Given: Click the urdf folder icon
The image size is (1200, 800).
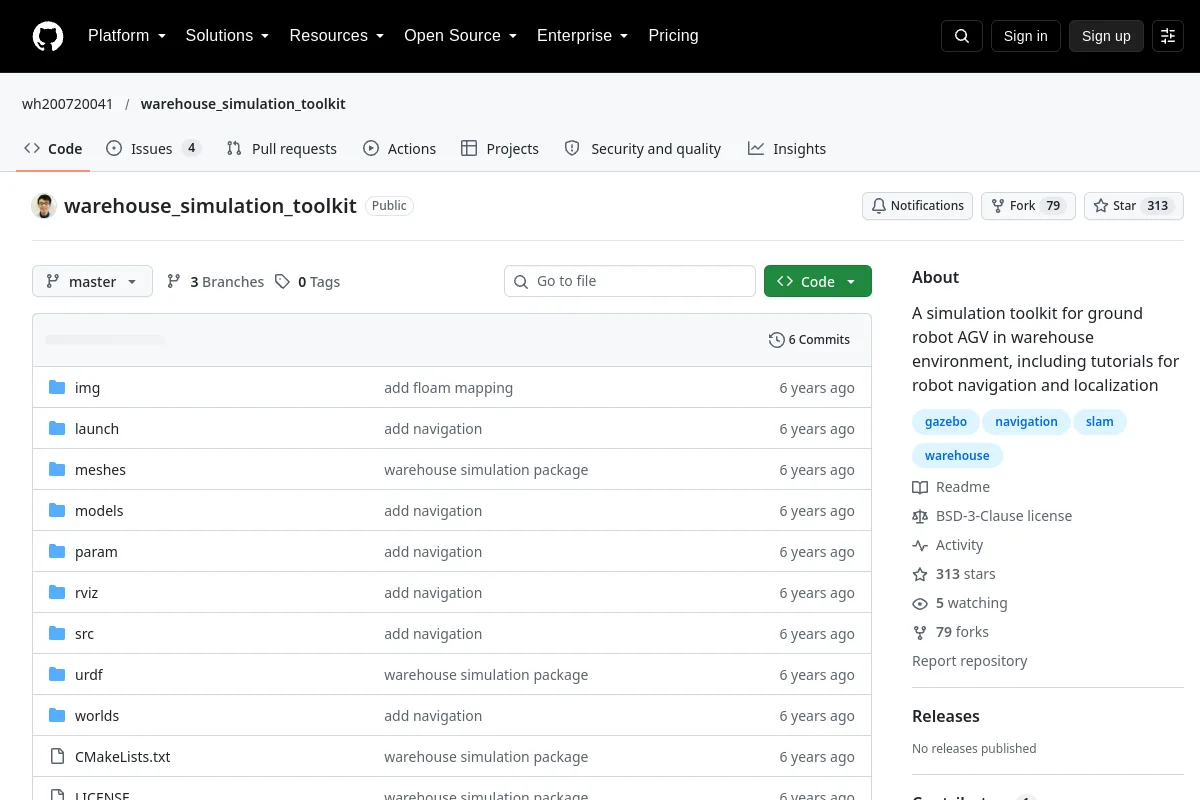Looking at the screenshot, I should point(57,675).
